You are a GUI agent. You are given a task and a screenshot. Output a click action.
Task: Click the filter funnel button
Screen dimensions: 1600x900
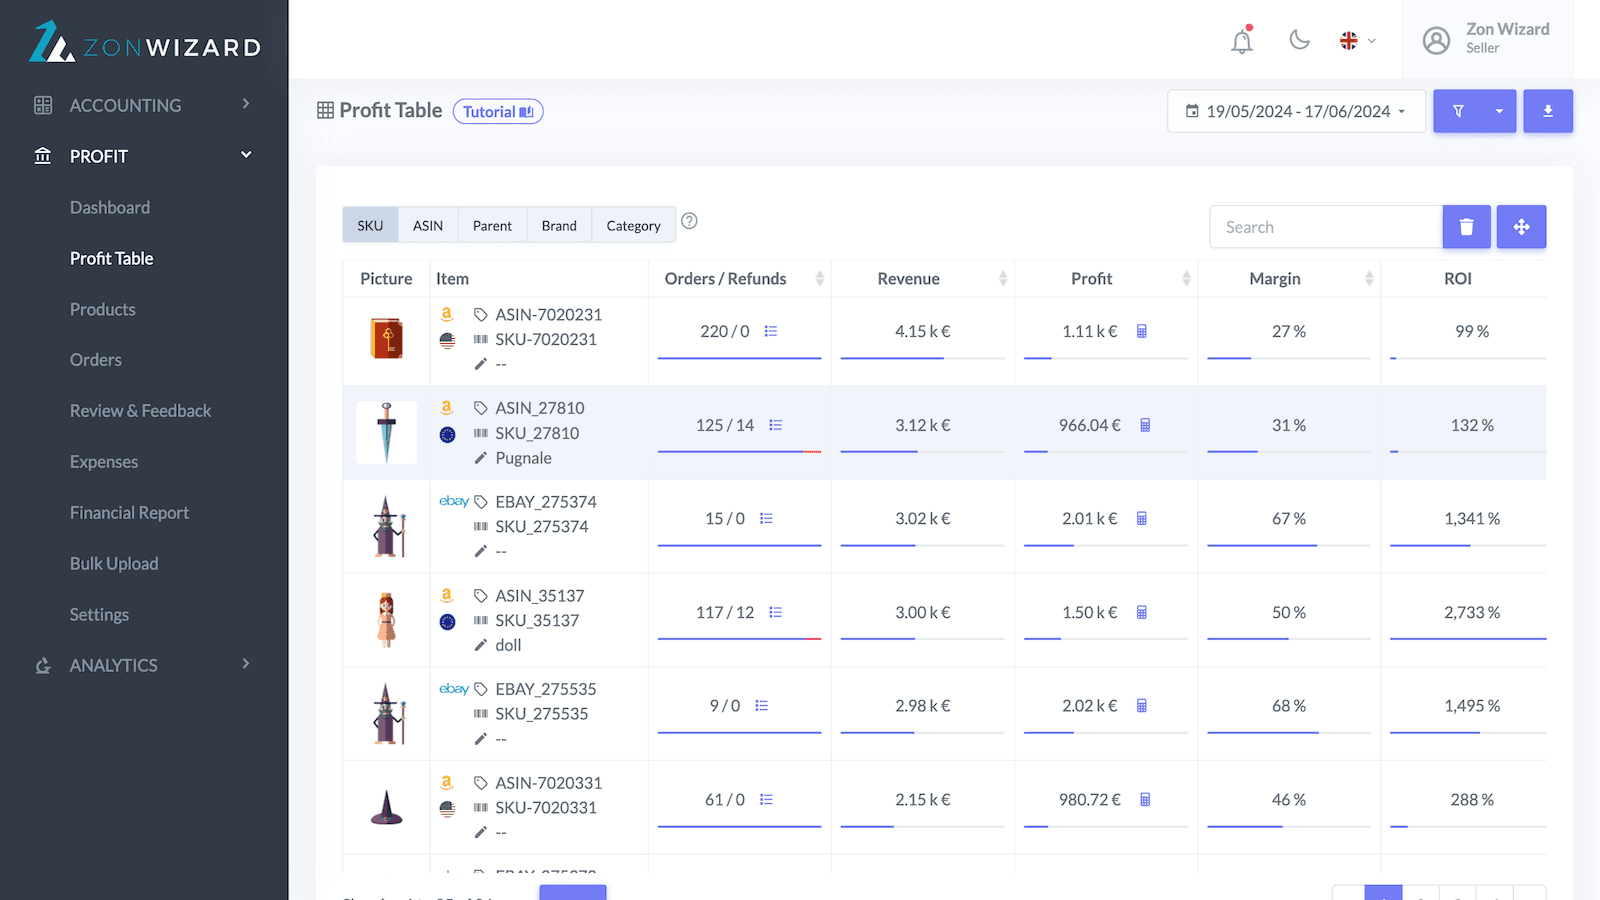(x=1458, y=111)
